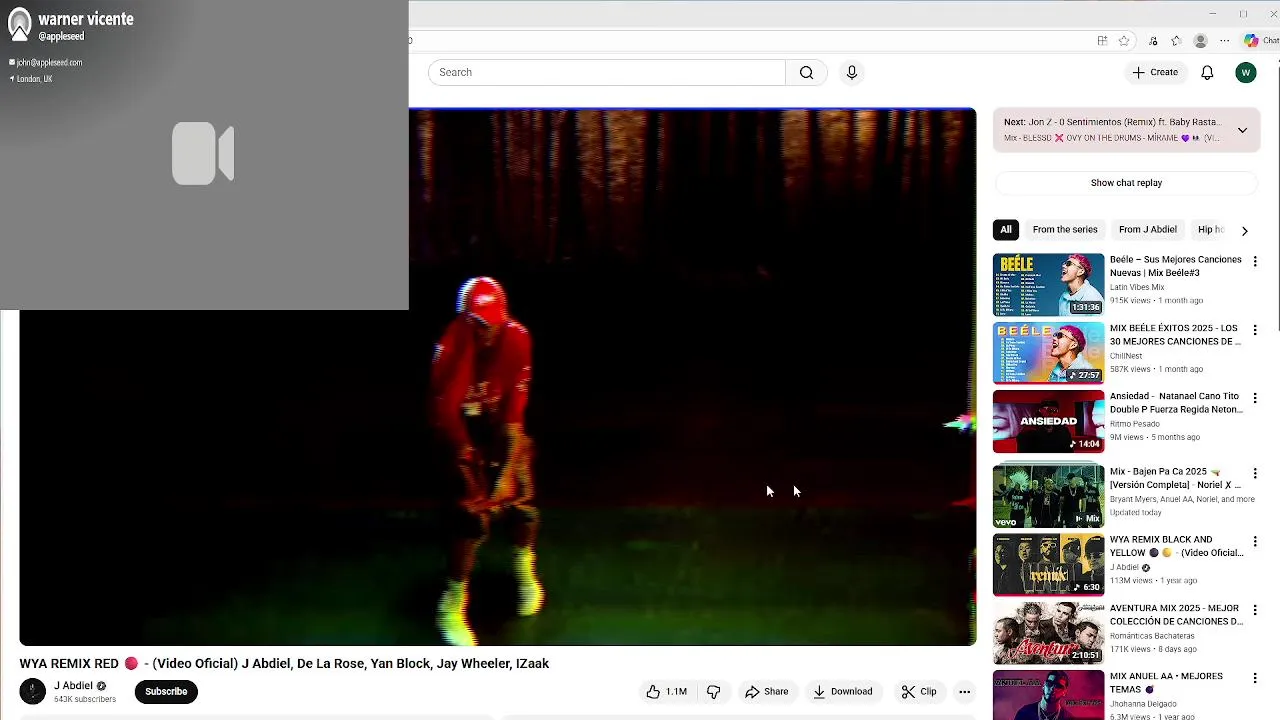Click Románticas Bachateras channel name

click(1152, 636)
